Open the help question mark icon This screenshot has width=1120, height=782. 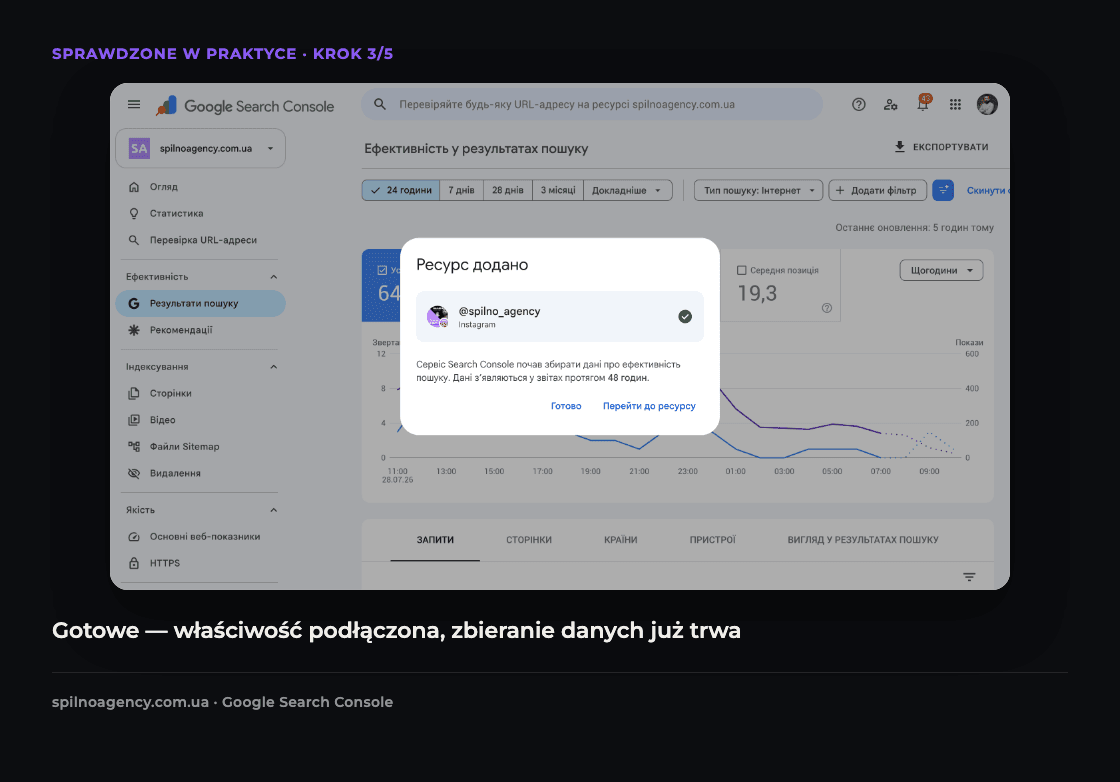pos(859,104)
